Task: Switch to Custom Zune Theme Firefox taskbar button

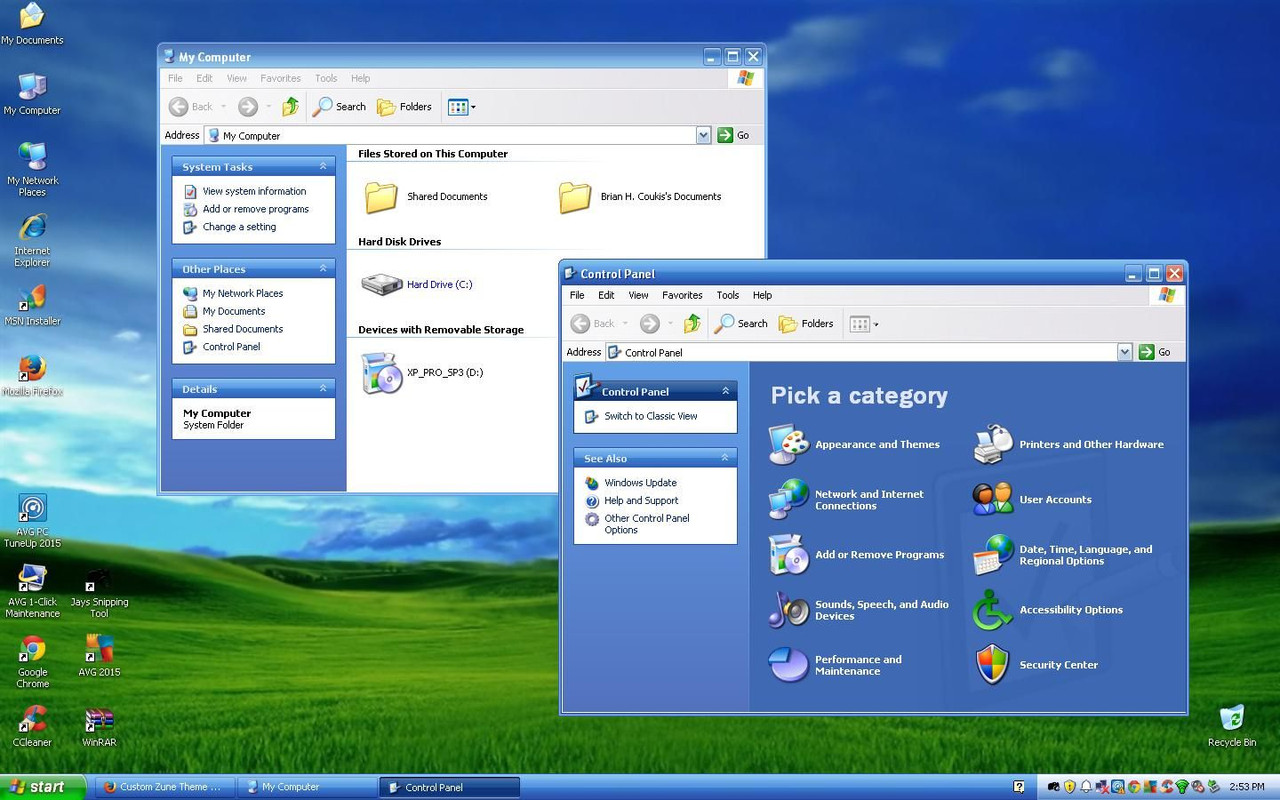Action: pos(166,787)
